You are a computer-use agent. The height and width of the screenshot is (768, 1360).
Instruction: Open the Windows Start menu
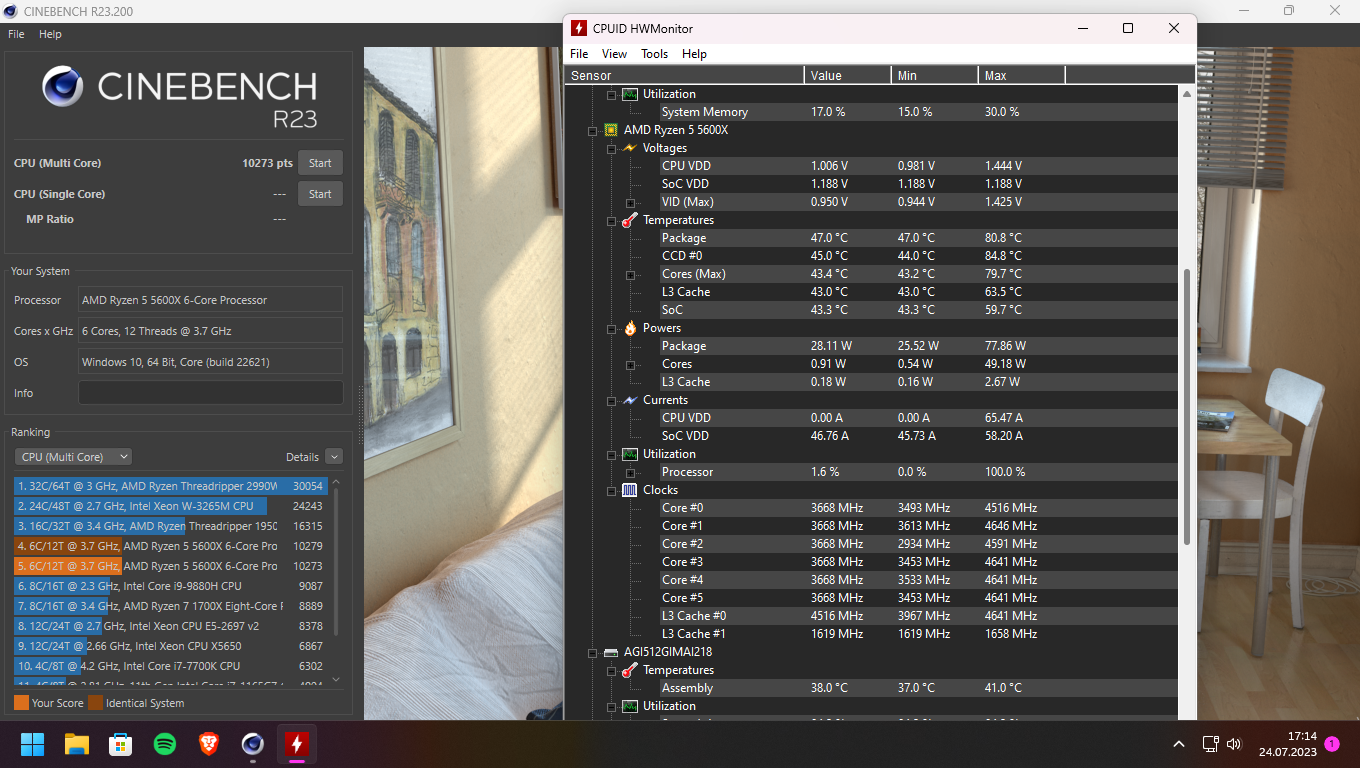pyautogui.click(x=33, y=744)
